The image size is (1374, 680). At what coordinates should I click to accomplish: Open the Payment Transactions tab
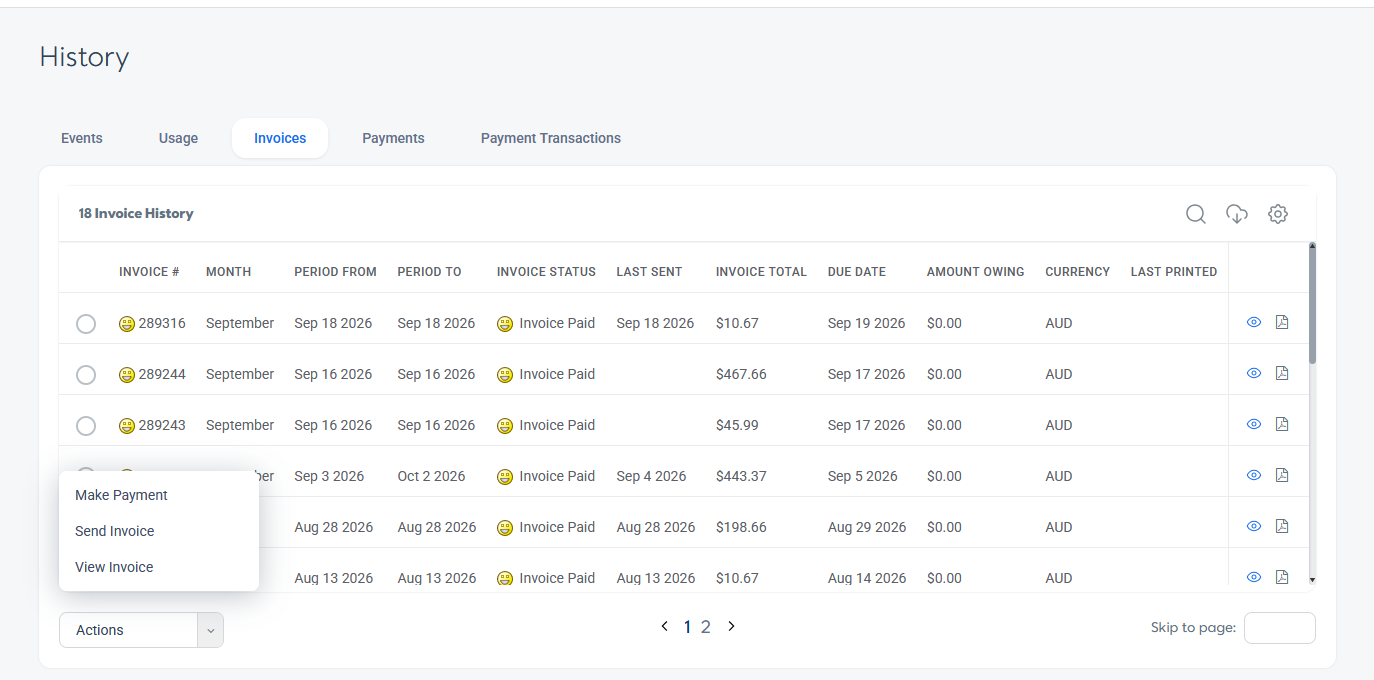[551, 138]
